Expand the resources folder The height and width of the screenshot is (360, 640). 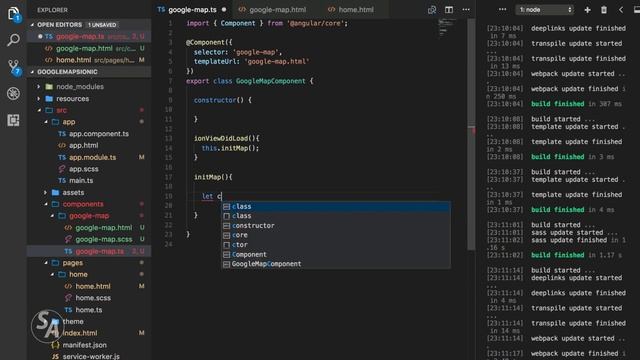[39, 98]
